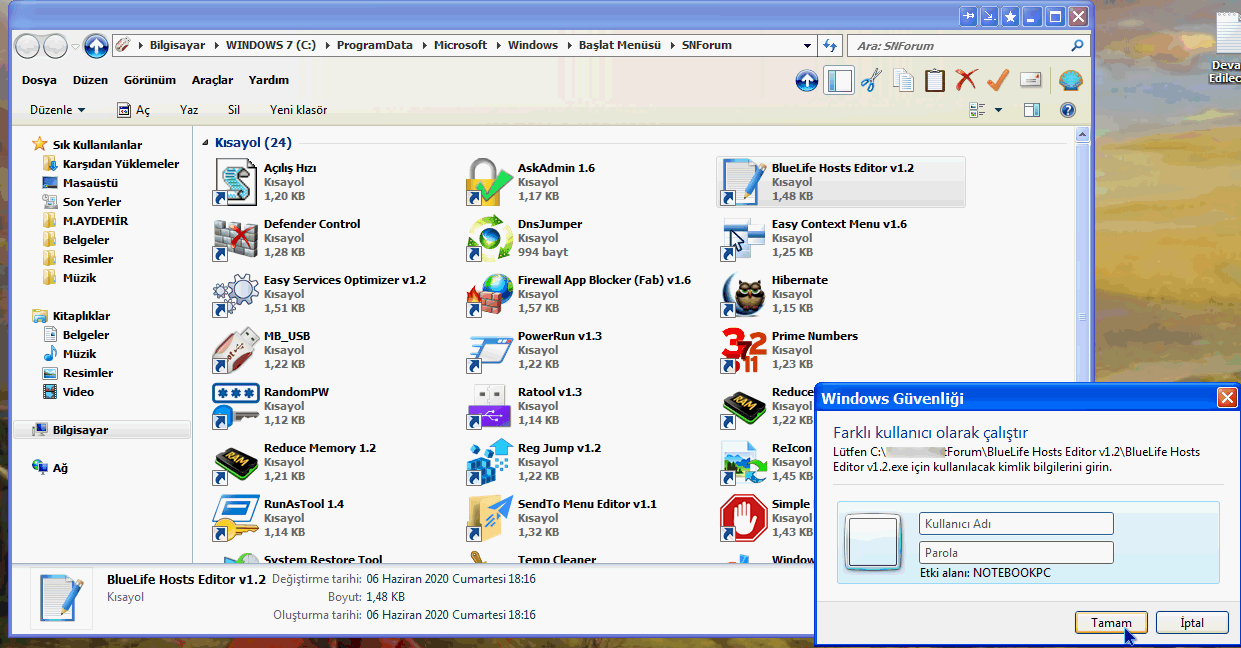
Task: Expand the arrow after Bilgisayar breadcrumb
Action: pos(216,45)
